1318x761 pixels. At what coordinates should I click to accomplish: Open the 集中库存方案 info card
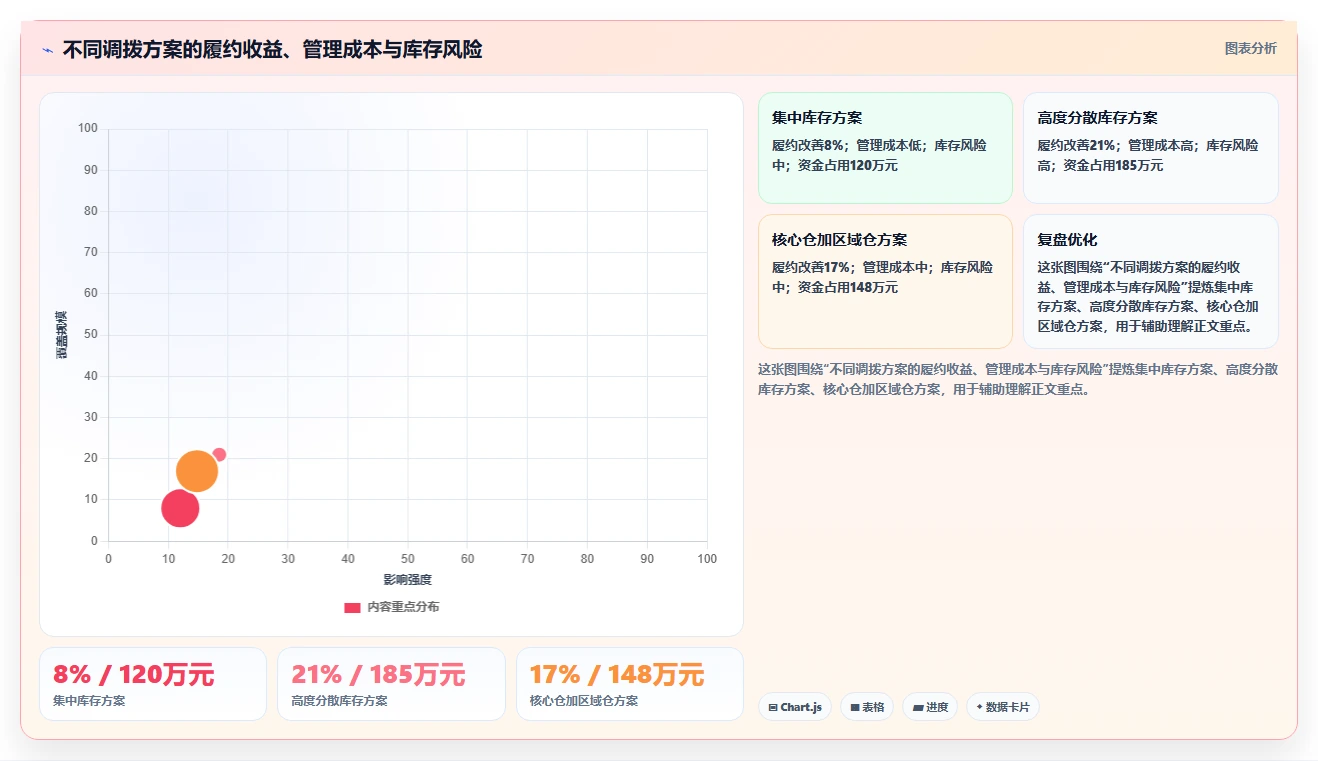click(885, 148)
